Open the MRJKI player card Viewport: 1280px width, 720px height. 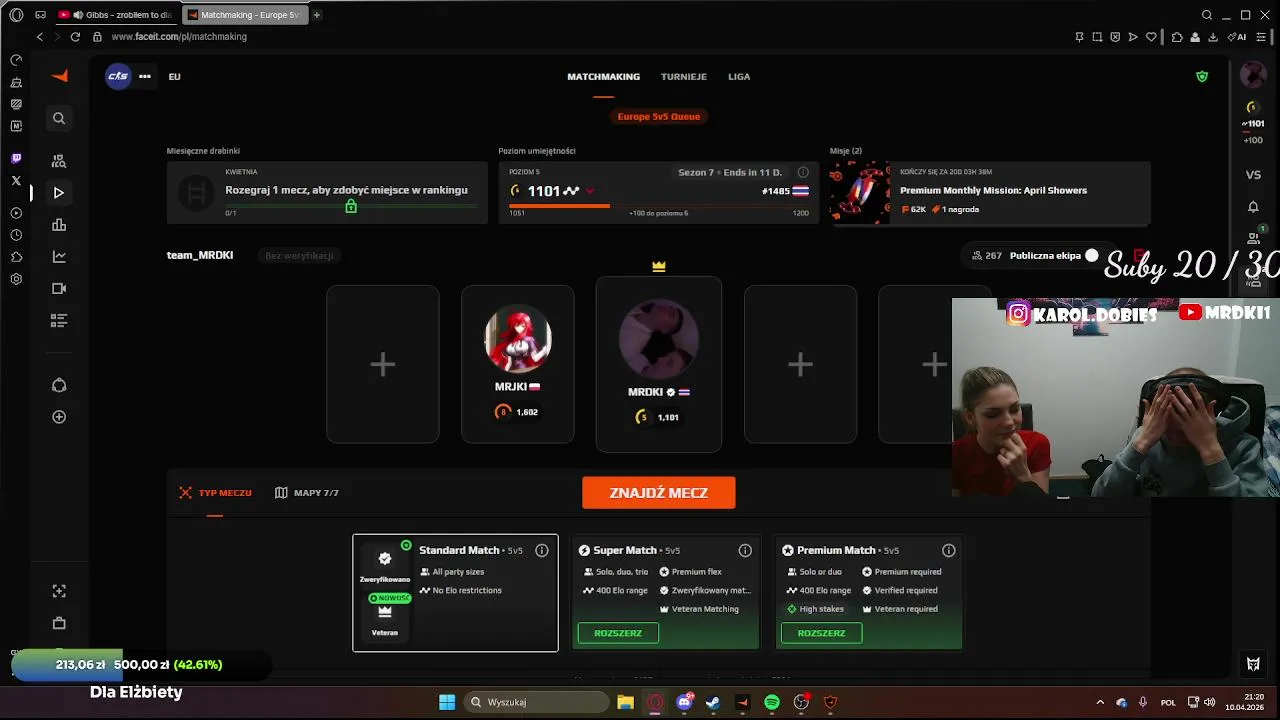518,364
